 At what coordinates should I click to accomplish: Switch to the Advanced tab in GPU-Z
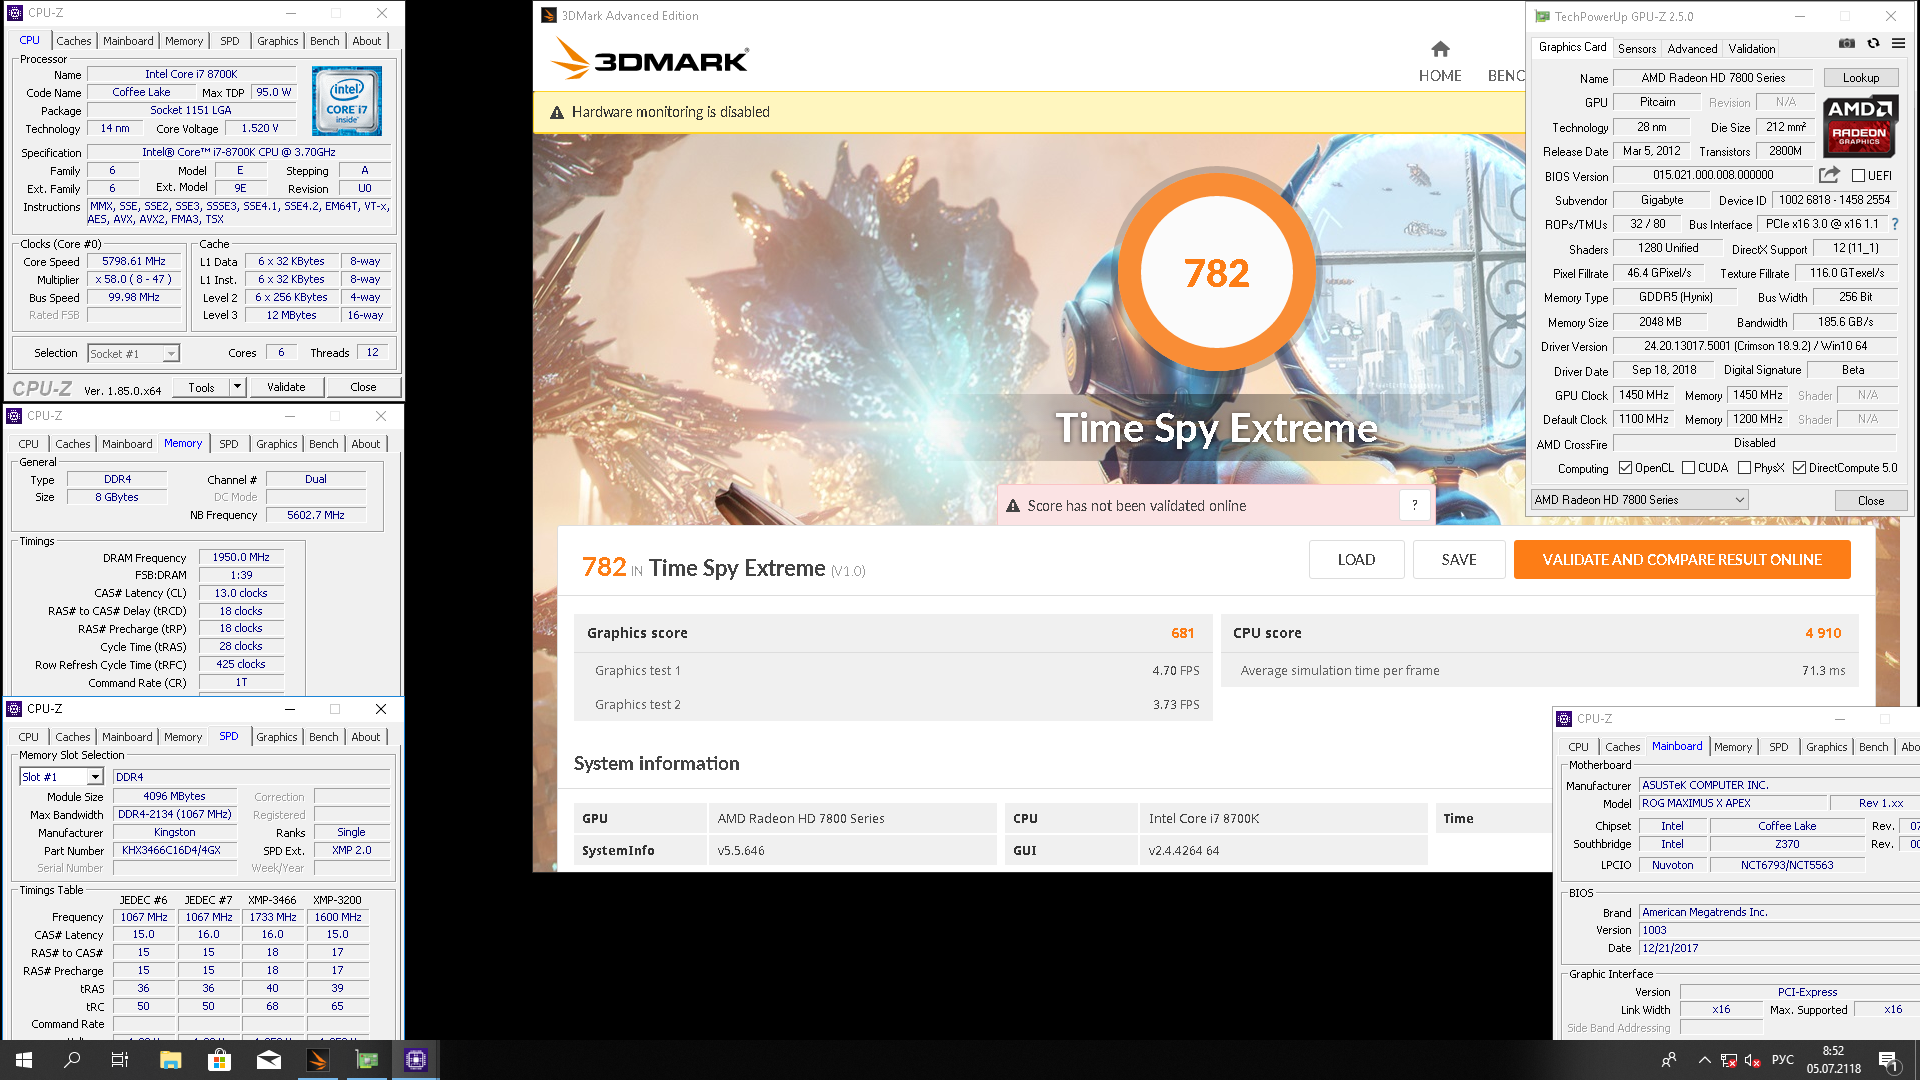[x=1692, y=48]
